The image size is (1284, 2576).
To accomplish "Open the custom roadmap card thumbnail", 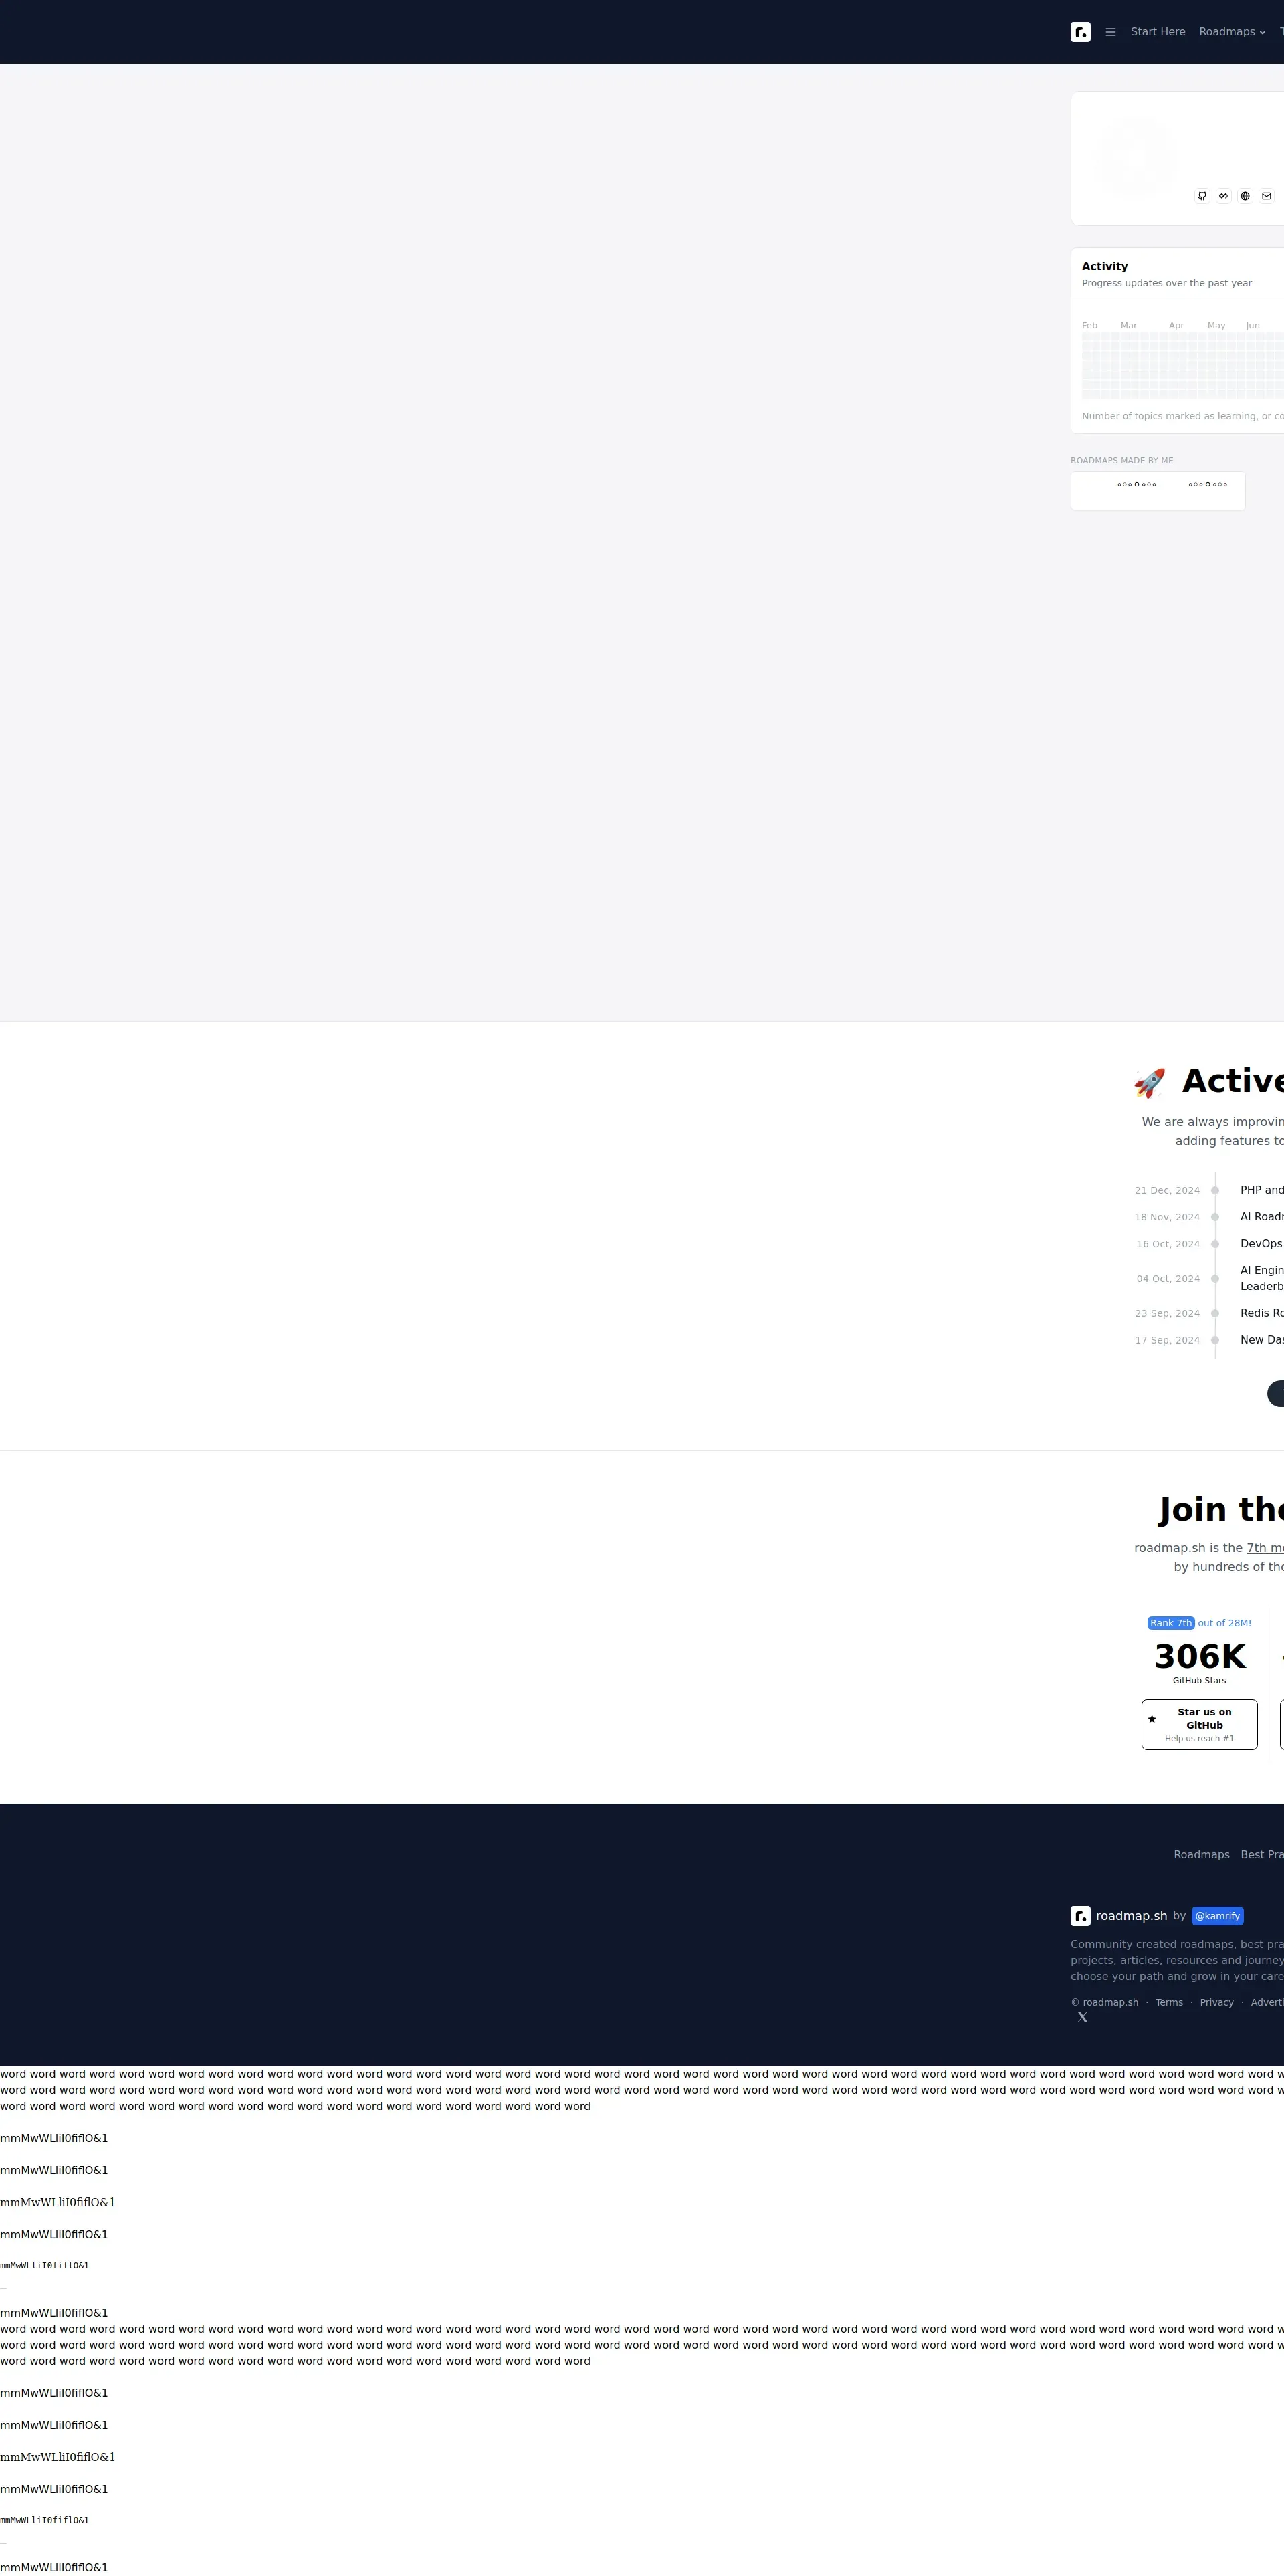I will (1157, 491).
